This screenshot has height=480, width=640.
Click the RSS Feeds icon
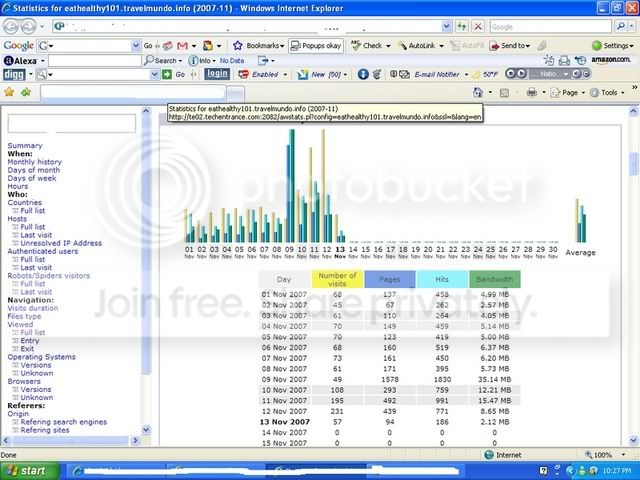tap(504, 93)
